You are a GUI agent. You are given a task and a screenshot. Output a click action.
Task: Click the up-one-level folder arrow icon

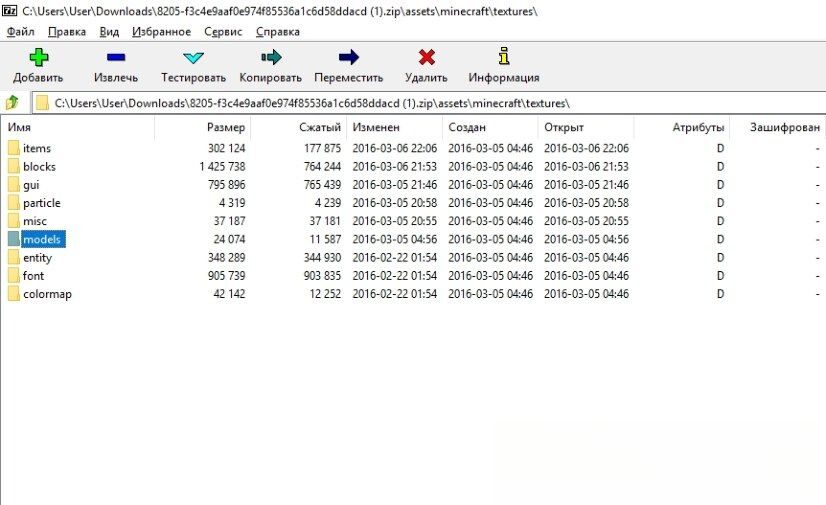pyautogui.click(x=13, y=103)
